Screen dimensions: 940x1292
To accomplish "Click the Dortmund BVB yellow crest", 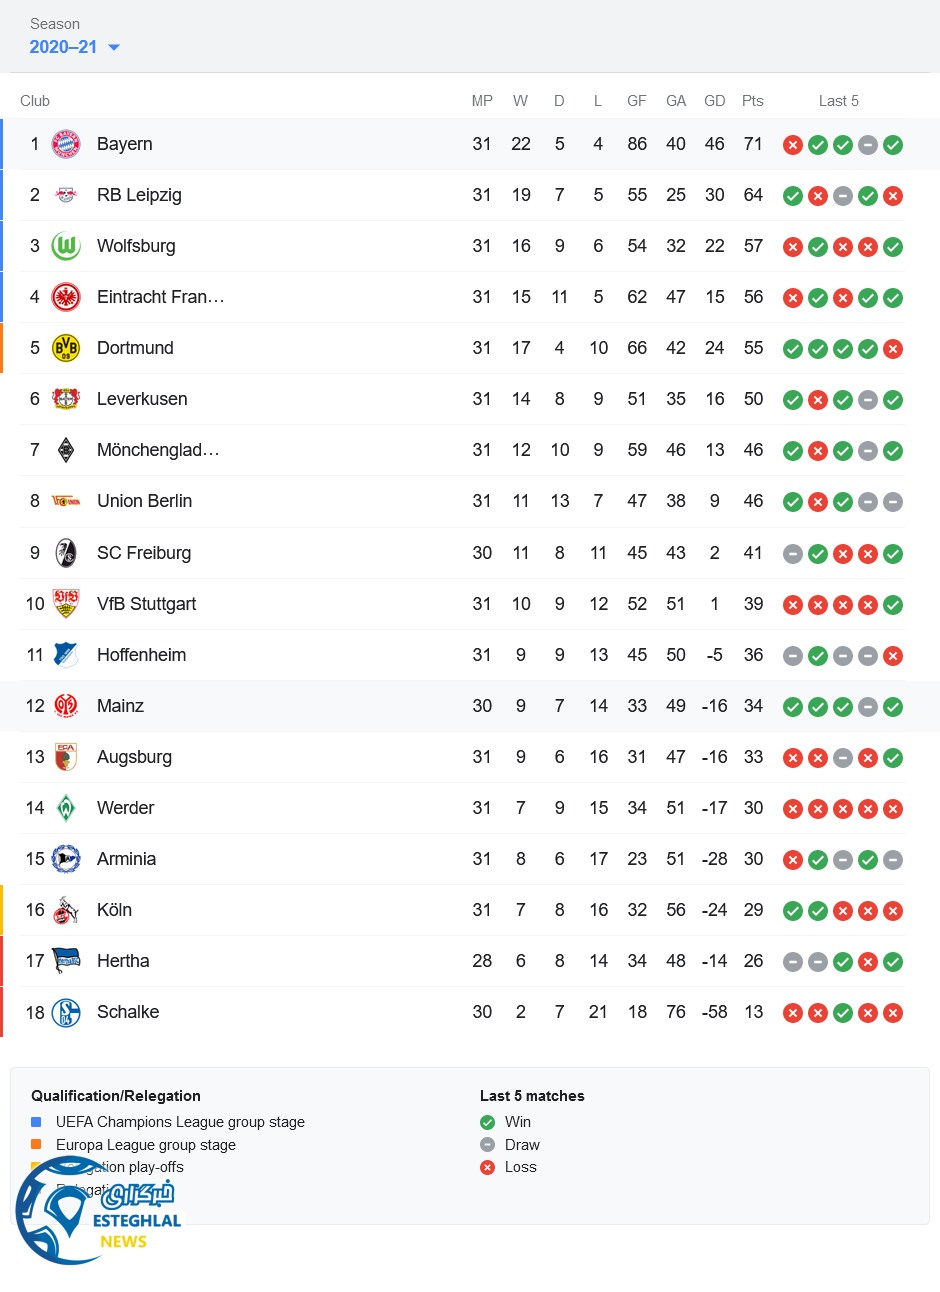I will pos(66,348).
